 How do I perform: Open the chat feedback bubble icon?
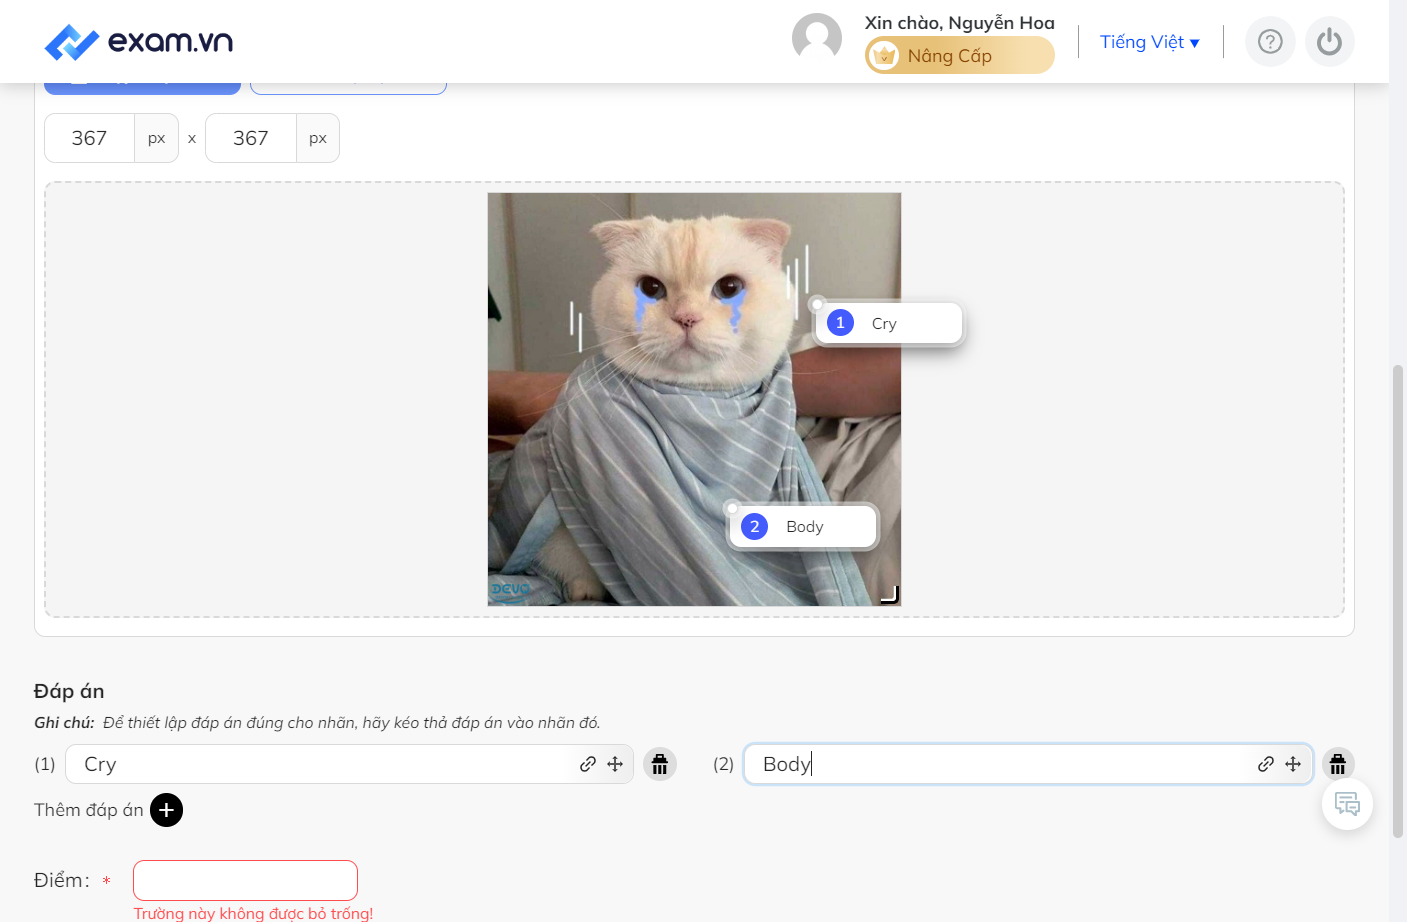(1347, 804)
